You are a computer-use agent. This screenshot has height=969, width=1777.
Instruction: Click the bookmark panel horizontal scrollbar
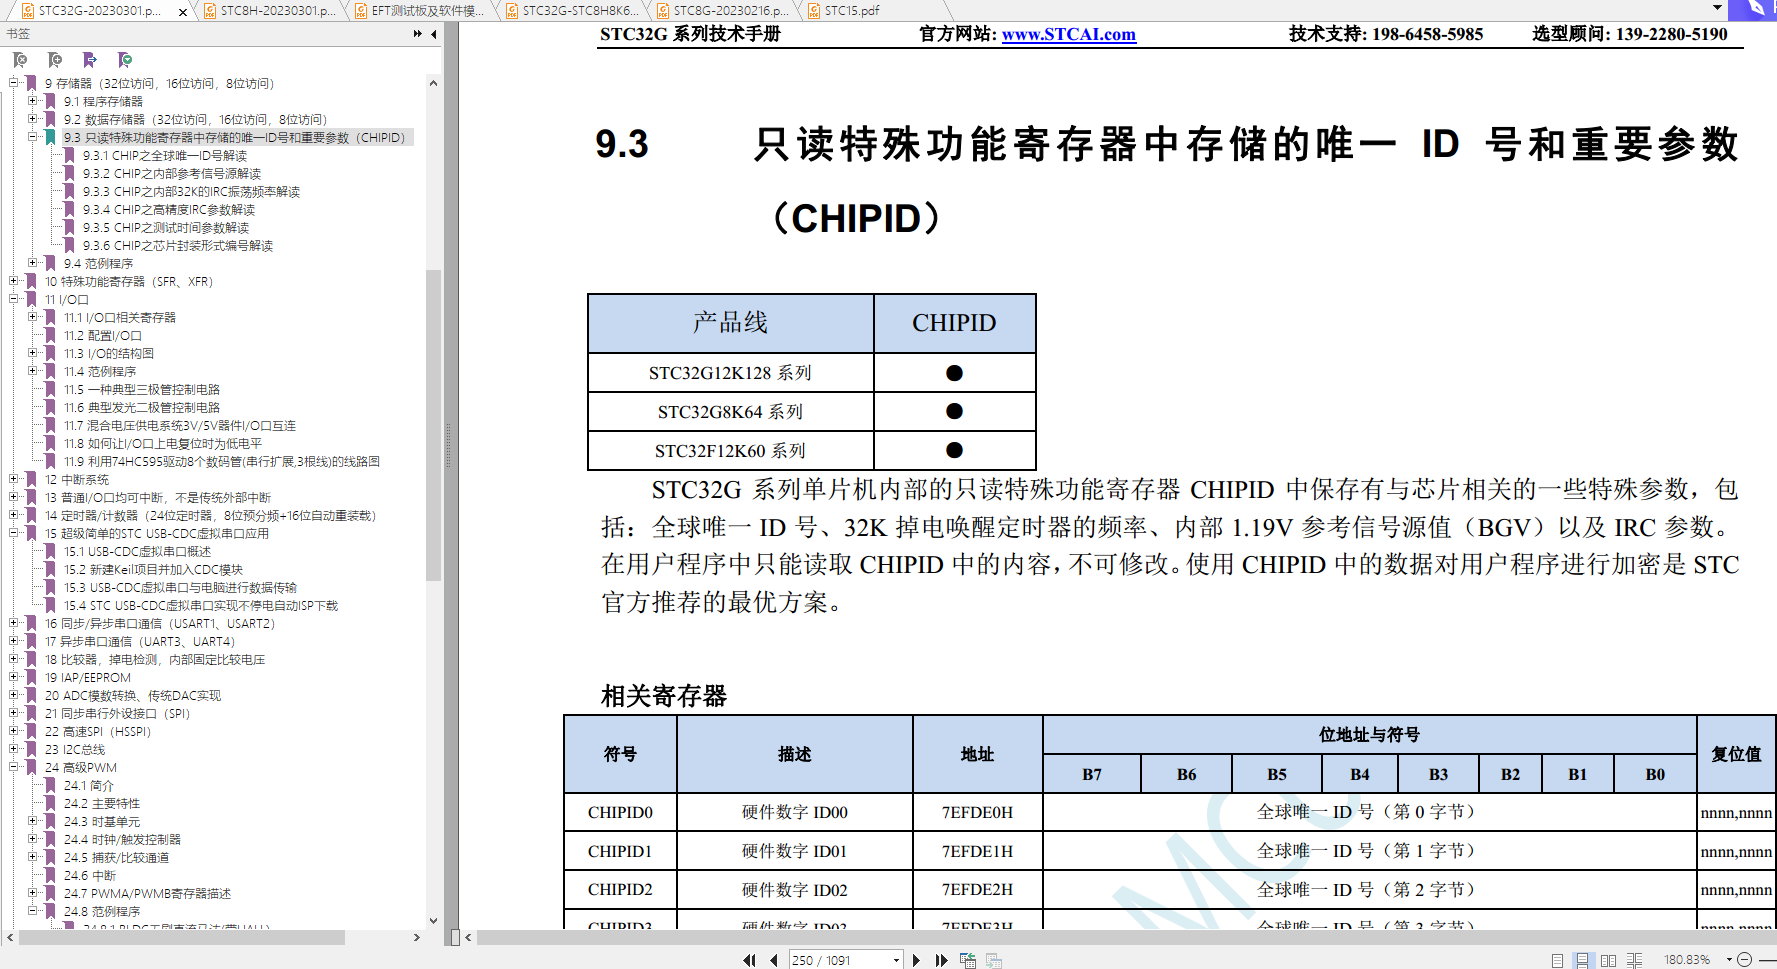pyautogui.click(x=182, y=937)
